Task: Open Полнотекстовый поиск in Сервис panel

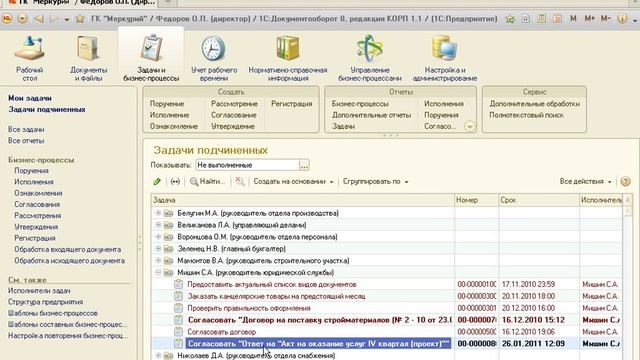Action: click(x=527, y=115)
